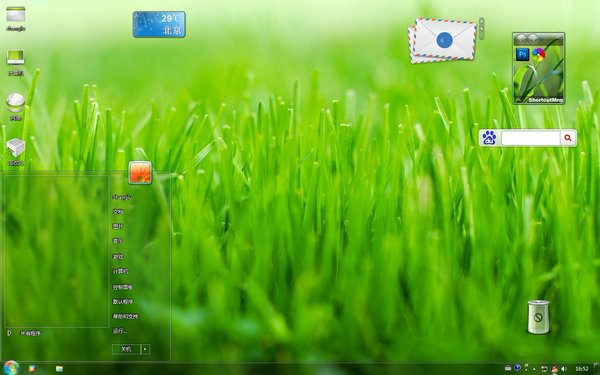This screenshot has height=375, width=600.
Task: Click the Baidu paw logo
Action: 489,138
